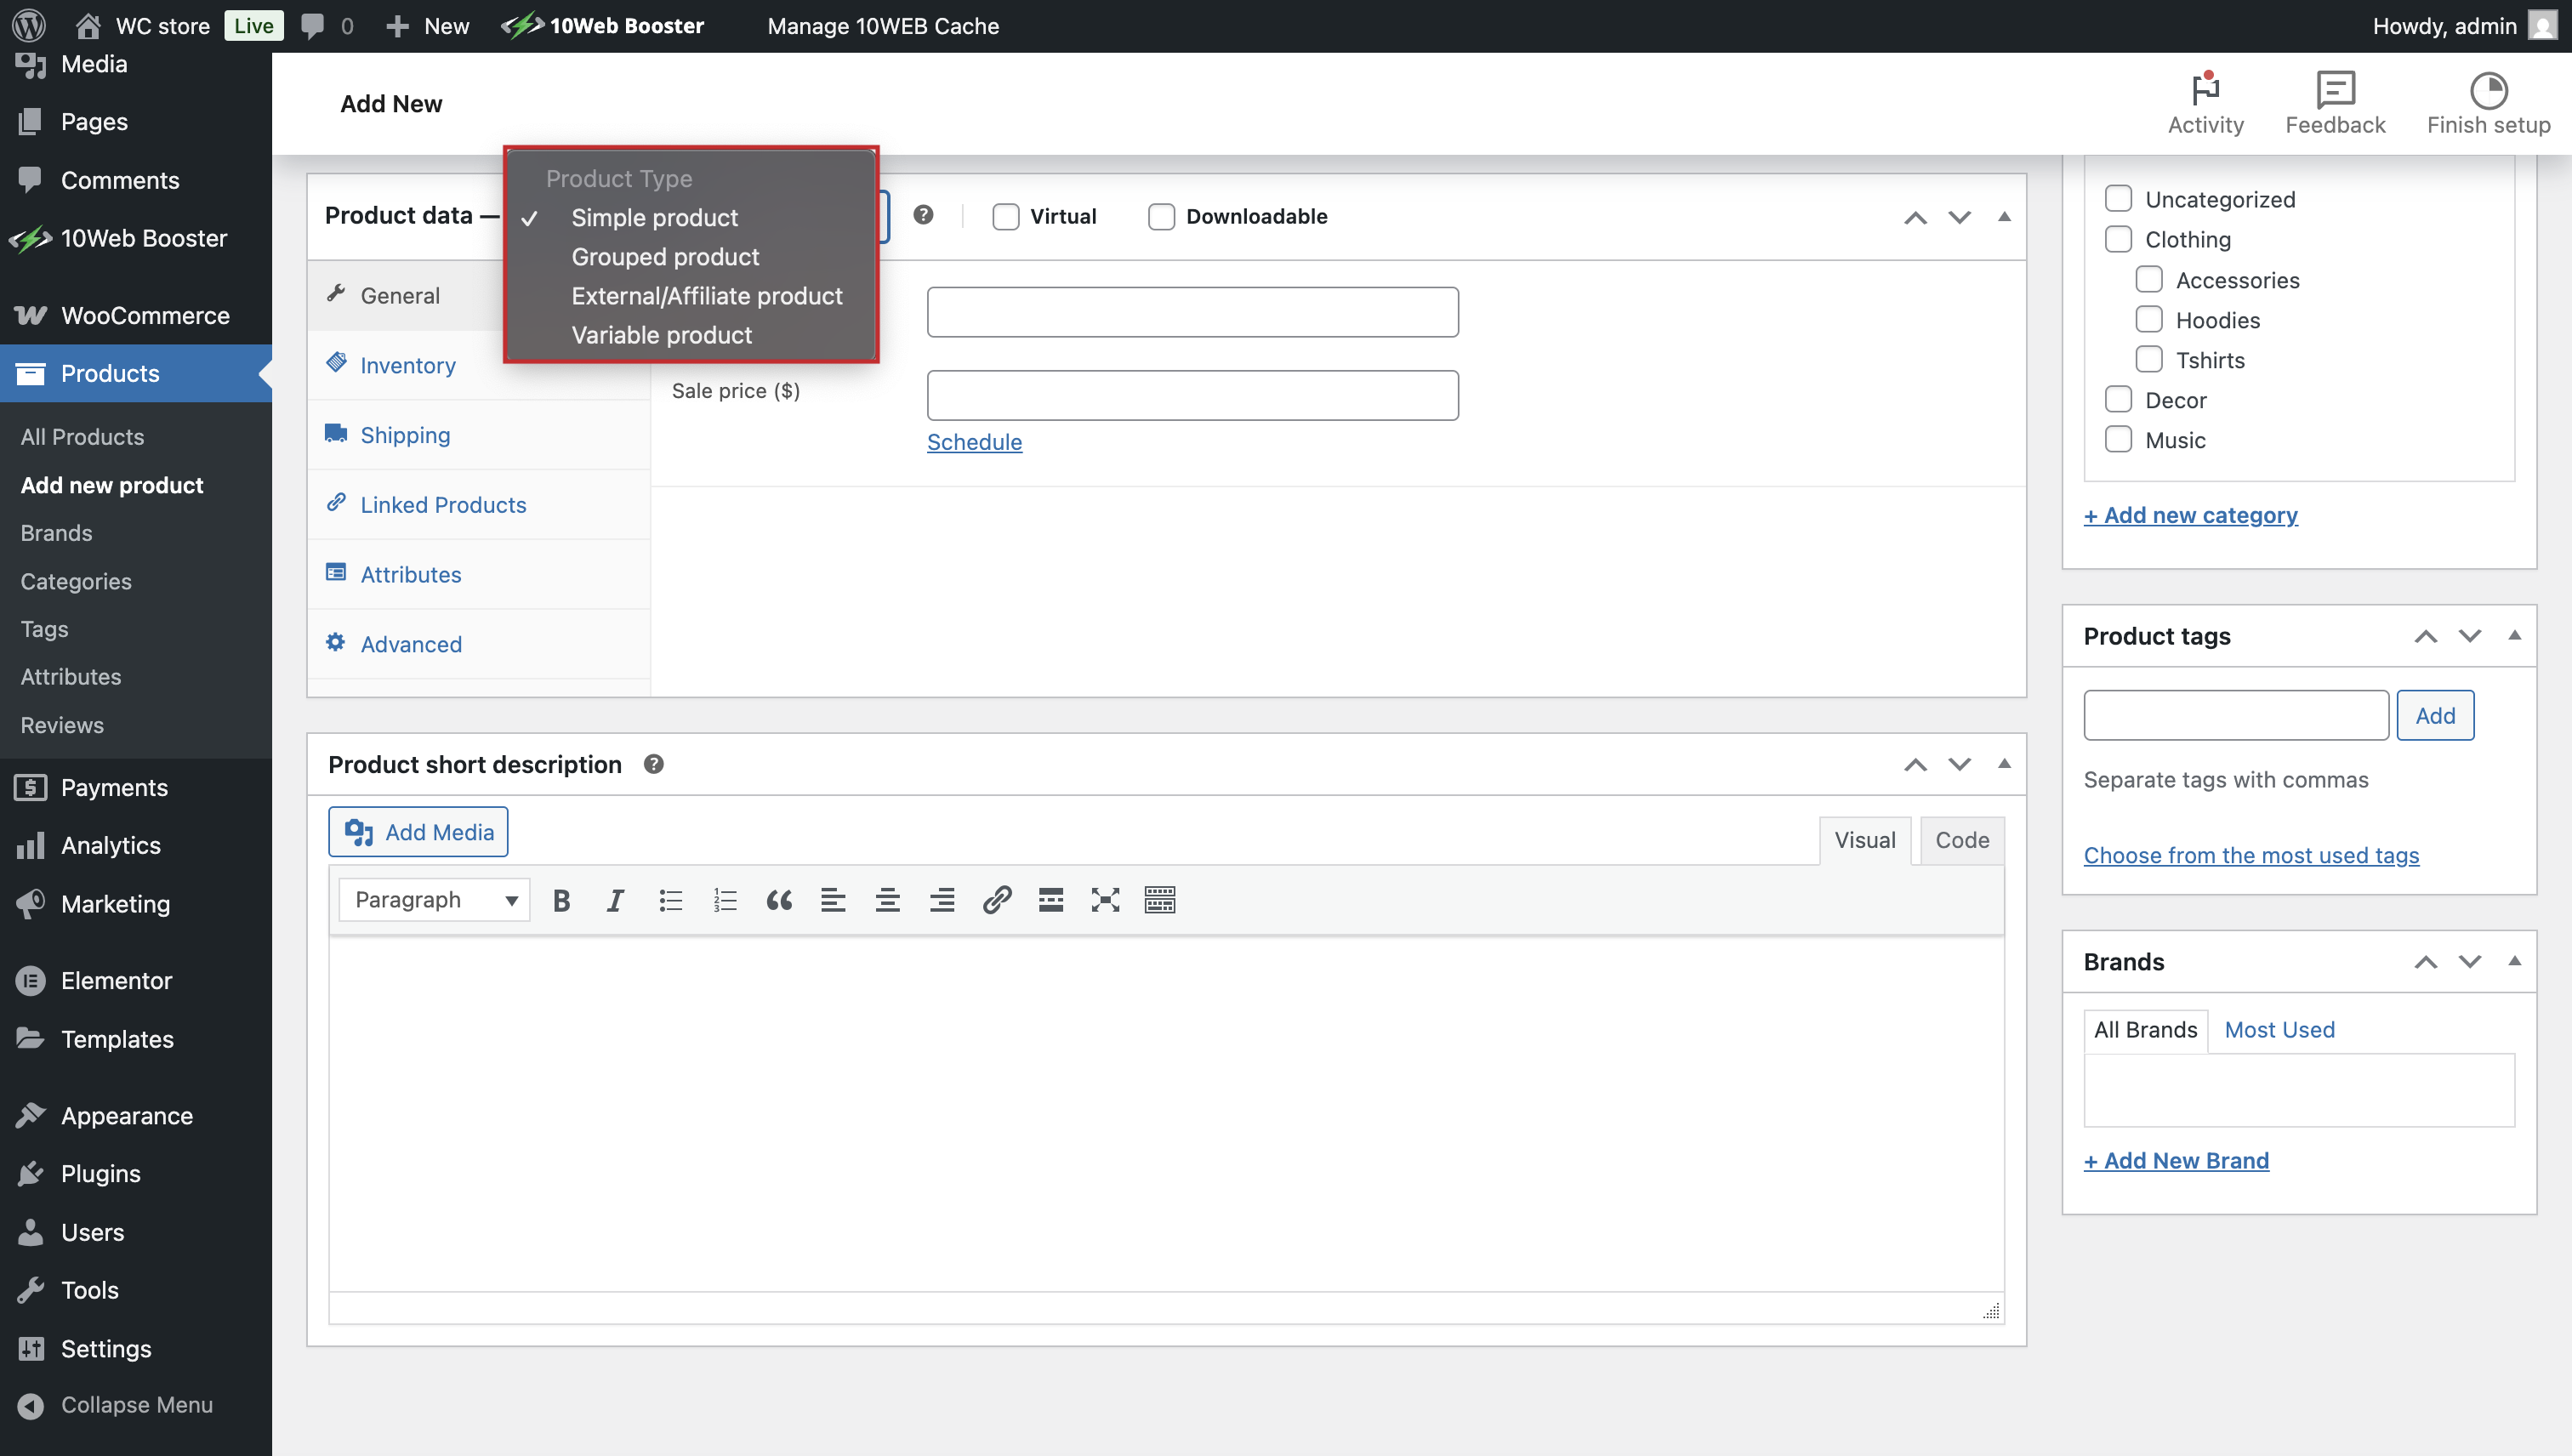This screenshot has height=1456, width=2572.
Task: Collapse the Product tags panel
Action: coord(2514,636)
